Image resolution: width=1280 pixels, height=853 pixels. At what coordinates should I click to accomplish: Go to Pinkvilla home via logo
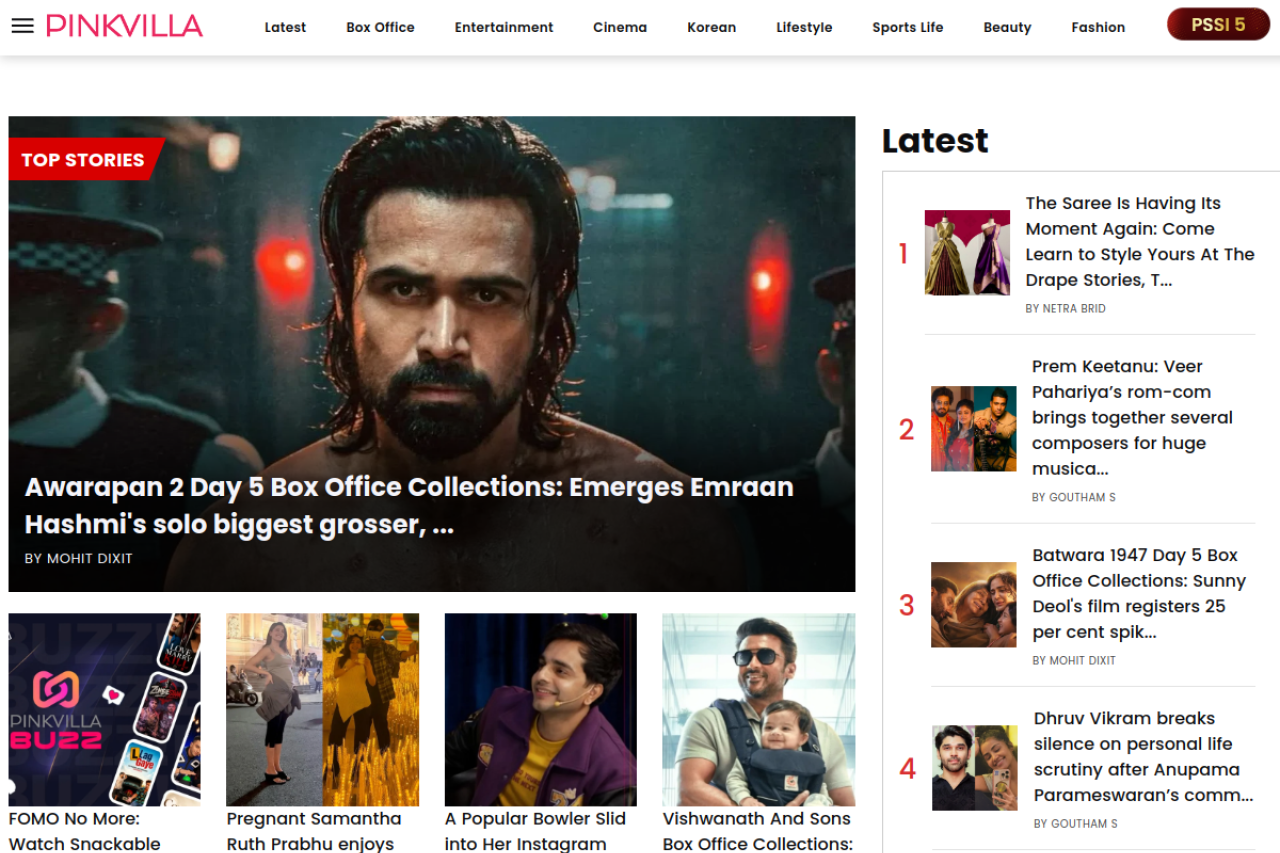pos(124,26)
